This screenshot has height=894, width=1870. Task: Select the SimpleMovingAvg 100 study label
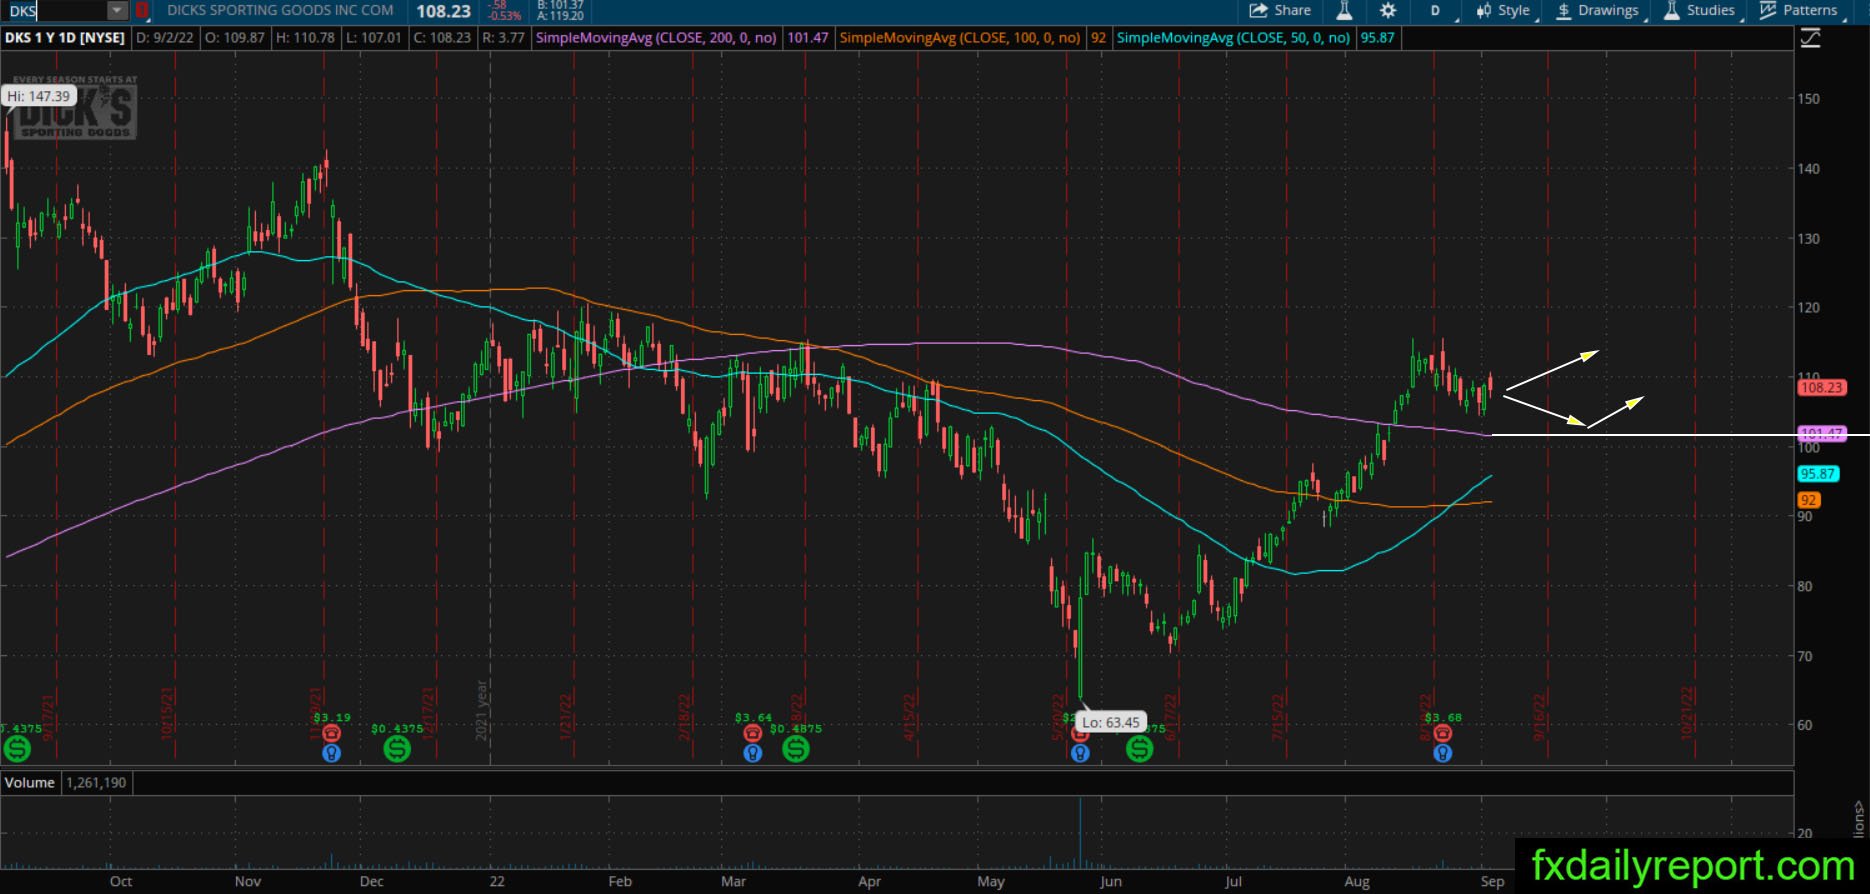960,38
